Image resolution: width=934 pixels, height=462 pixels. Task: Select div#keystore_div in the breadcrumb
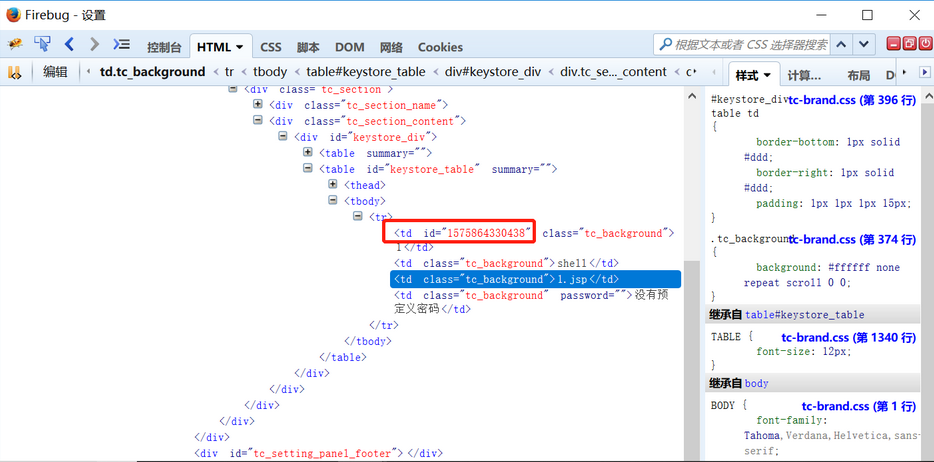click(492, 72)
